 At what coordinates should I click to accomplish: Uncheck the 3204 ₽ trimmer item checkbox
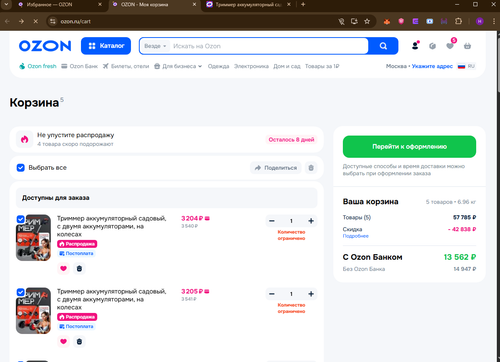coord(20,219)
